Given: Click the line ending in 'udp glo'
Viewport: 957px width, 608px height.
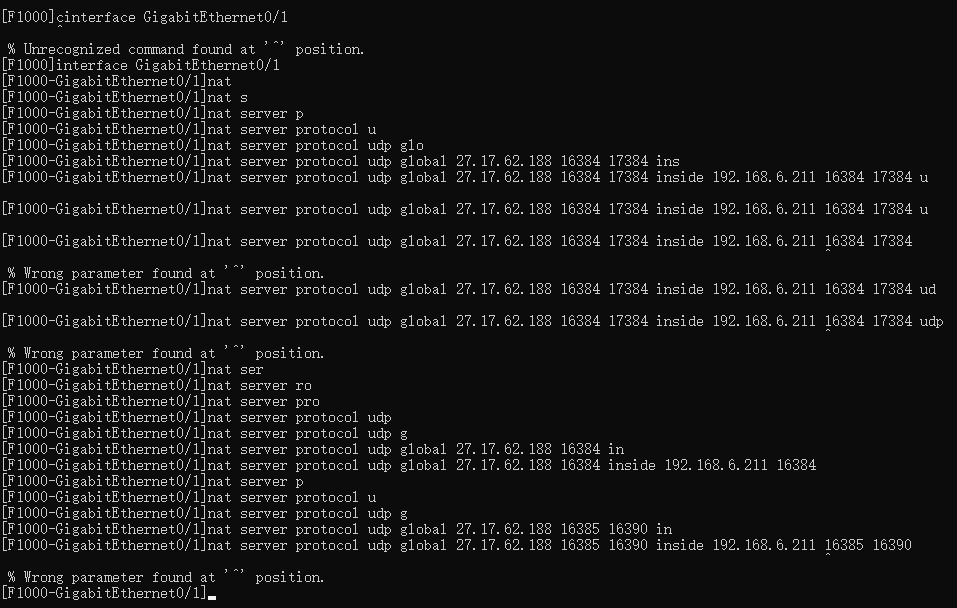Looking at the screenshot, I should tap(213, 145).
